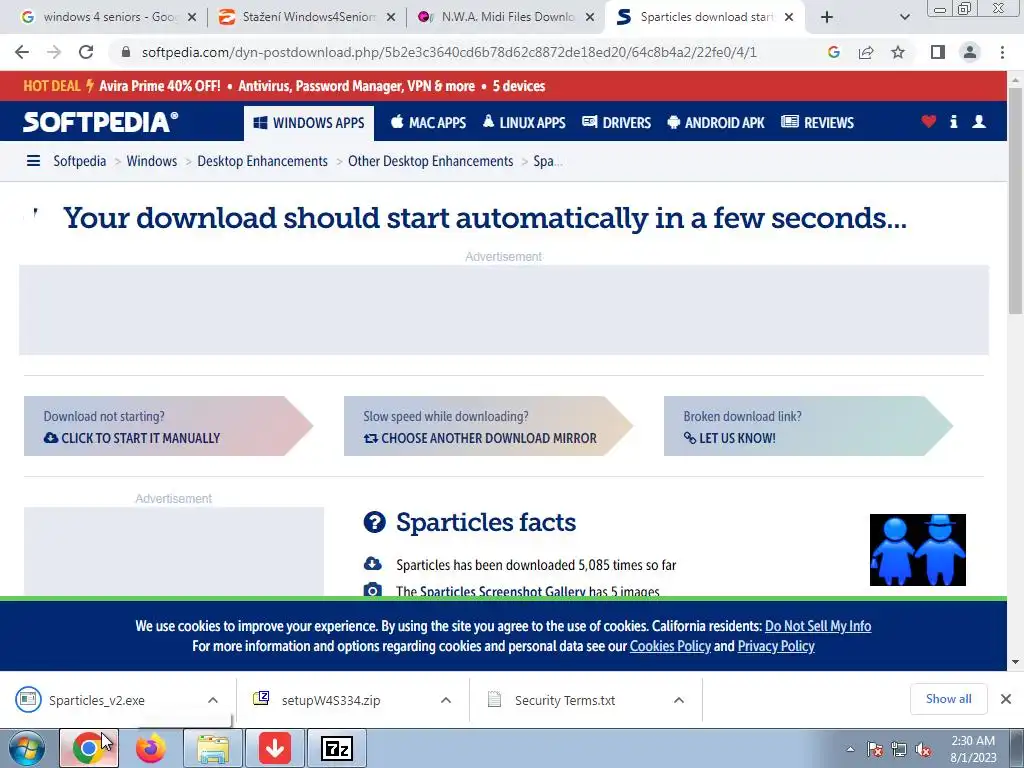Open Chrome's three-dot menu
Viewport: 1024px width, 768px height.
point(1002,52)
